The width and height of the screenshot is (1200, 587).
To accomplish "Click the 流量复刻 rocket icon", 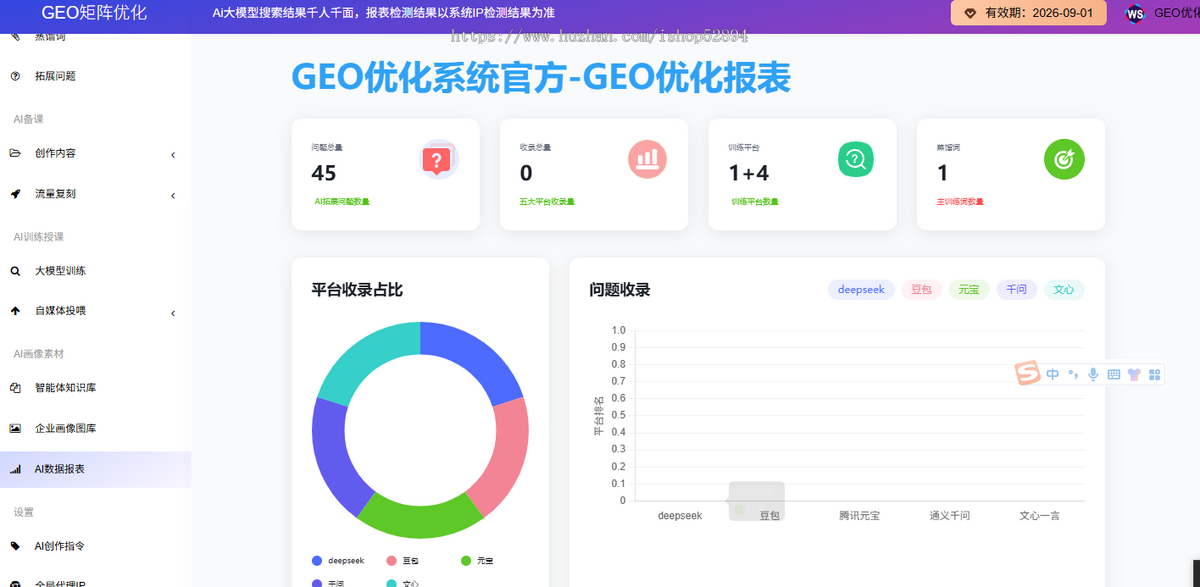I will click(15, 194).
